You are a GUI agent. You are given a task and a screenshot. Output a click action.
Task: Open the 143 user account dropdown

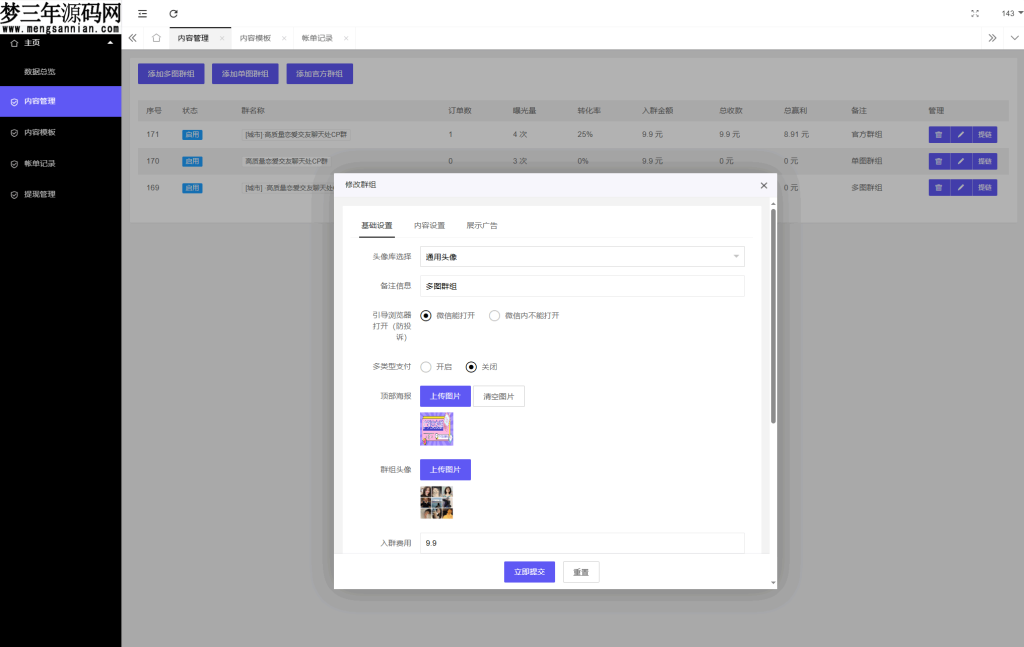click(x=1011, y=13)
